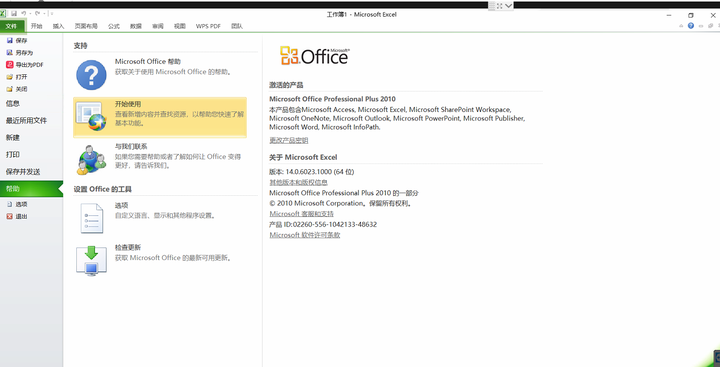720x367 pixels.
Task: Click the version text 14.0.6023.1000 (64 位)
Action: click(320, 172)
